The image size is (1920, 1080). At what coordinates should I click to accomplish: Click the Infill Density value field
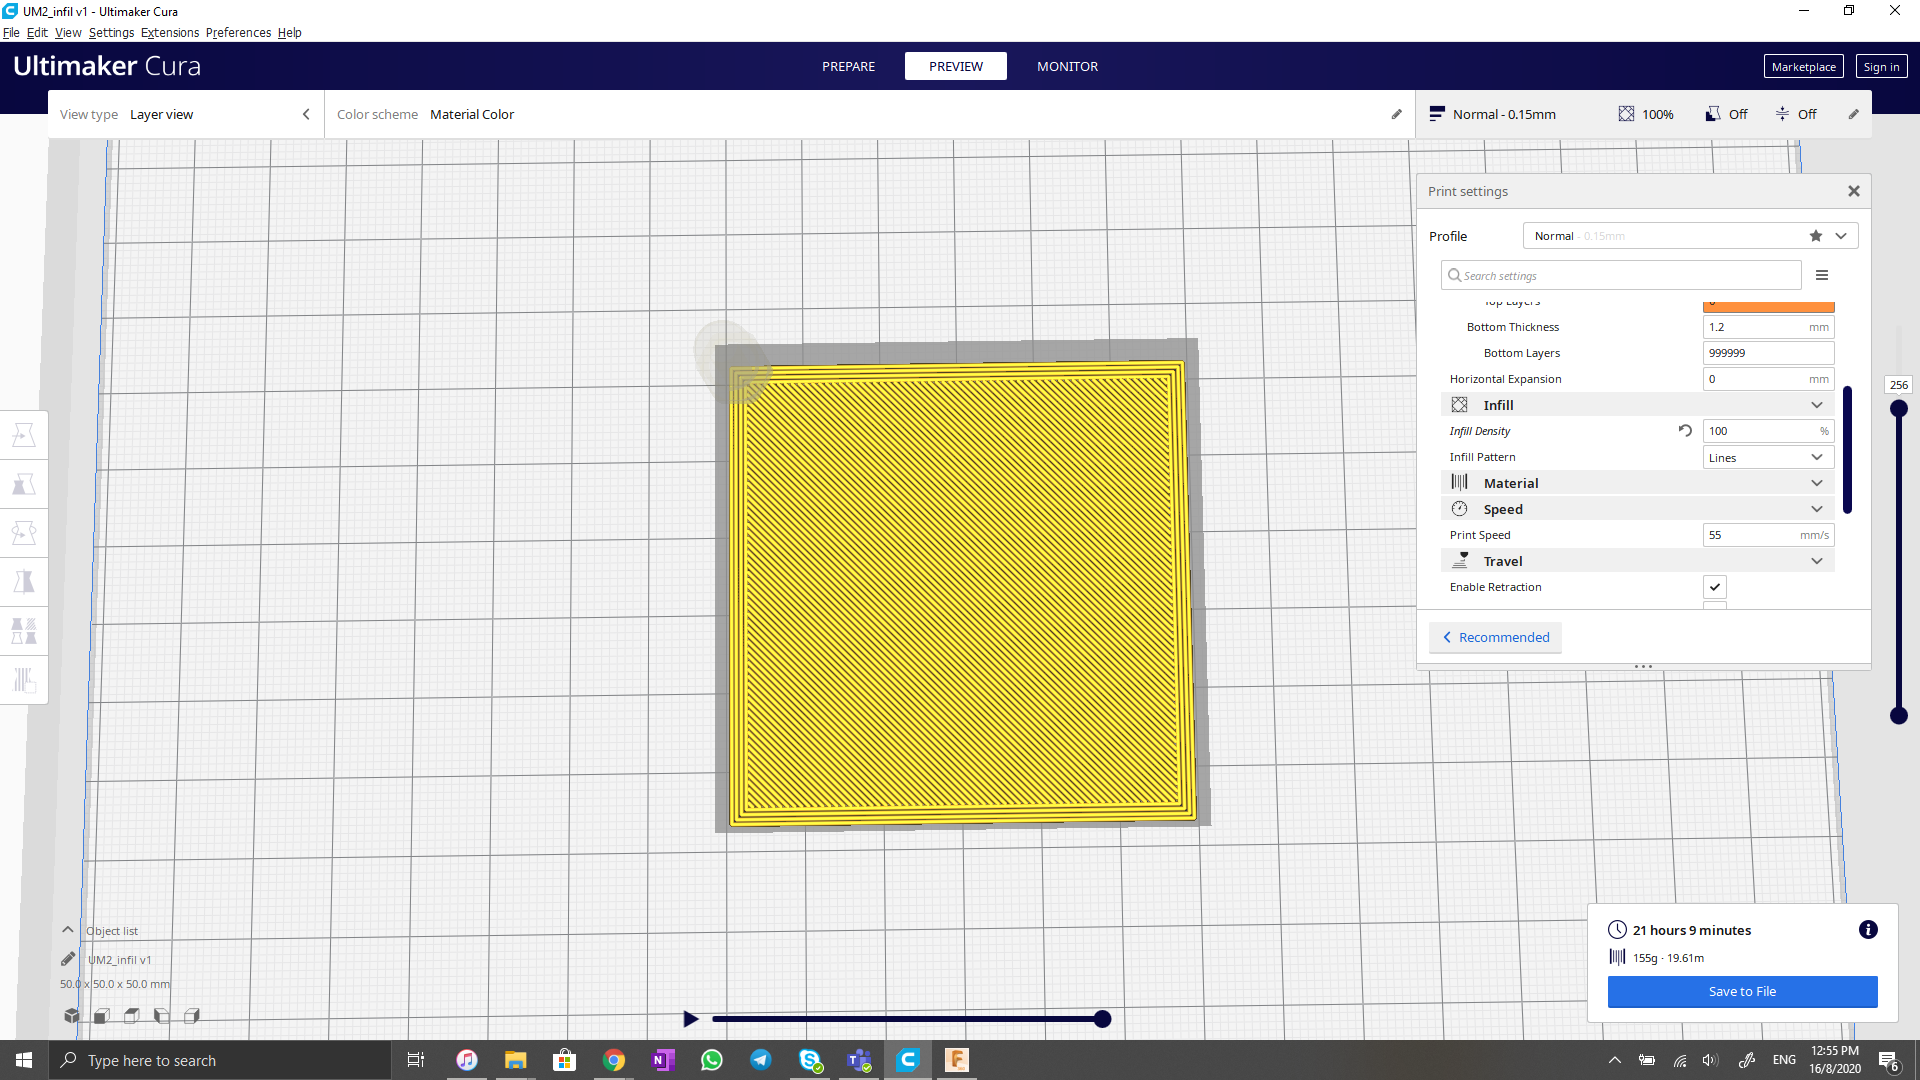[1768, 431]
